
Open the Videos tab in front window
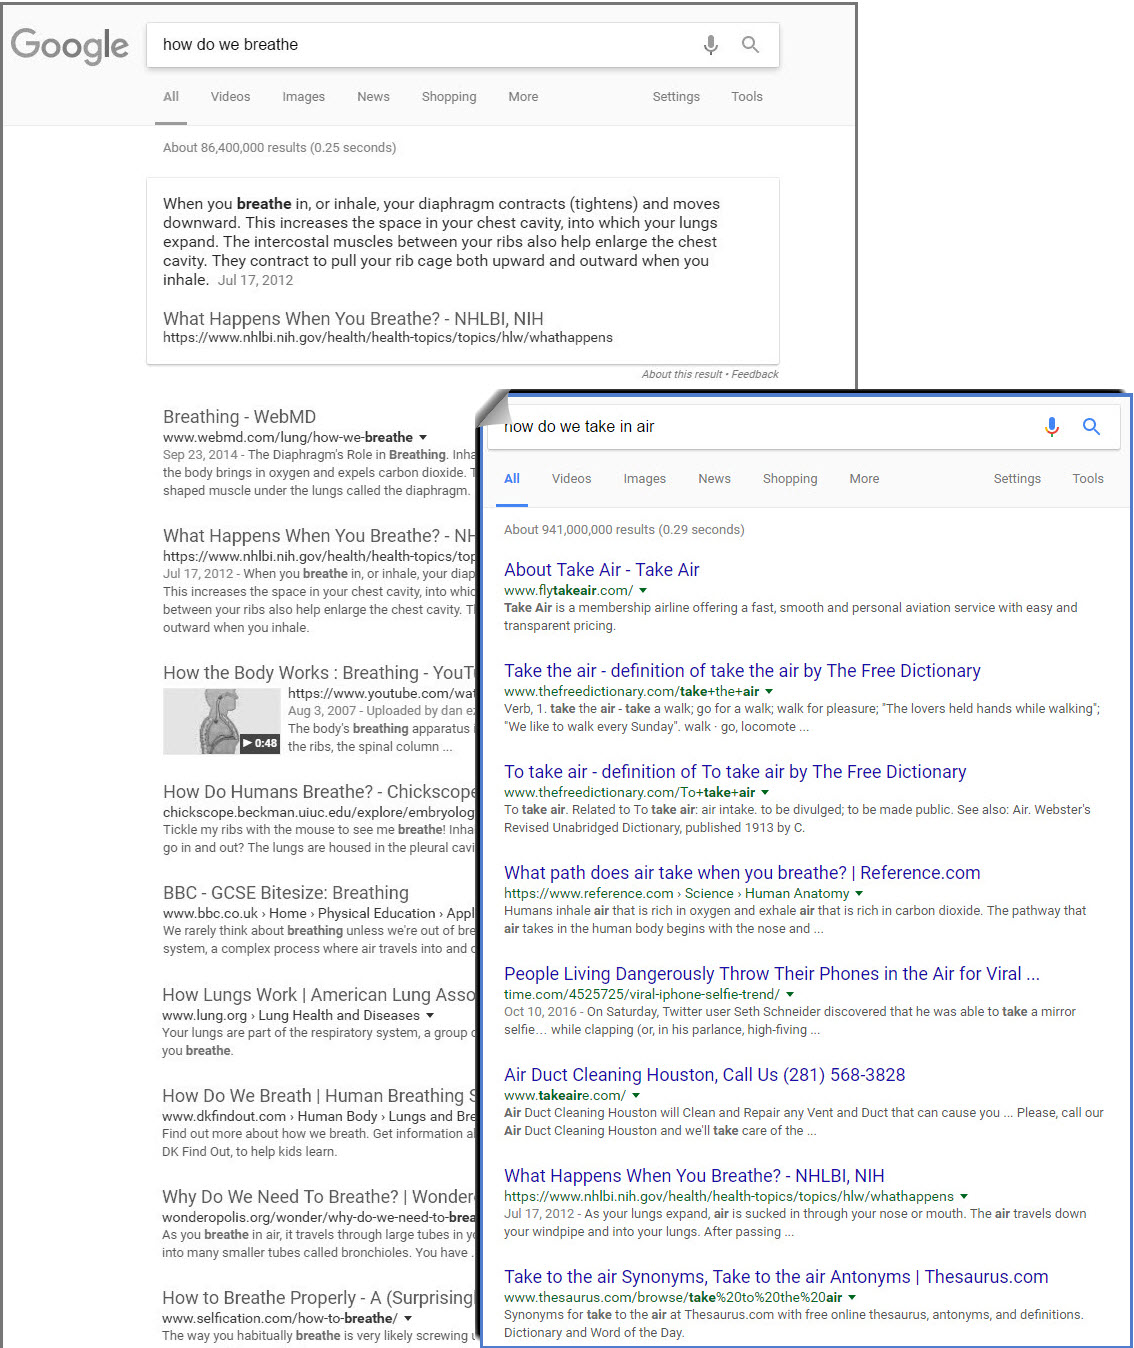[571, 479]
